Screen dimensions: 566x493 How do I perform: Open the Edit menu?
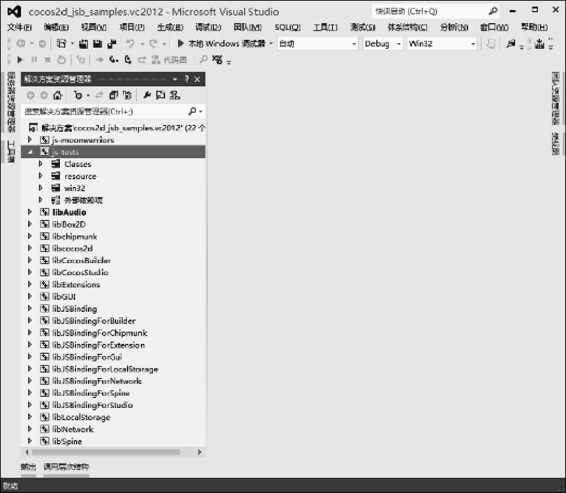pos(56,27)
